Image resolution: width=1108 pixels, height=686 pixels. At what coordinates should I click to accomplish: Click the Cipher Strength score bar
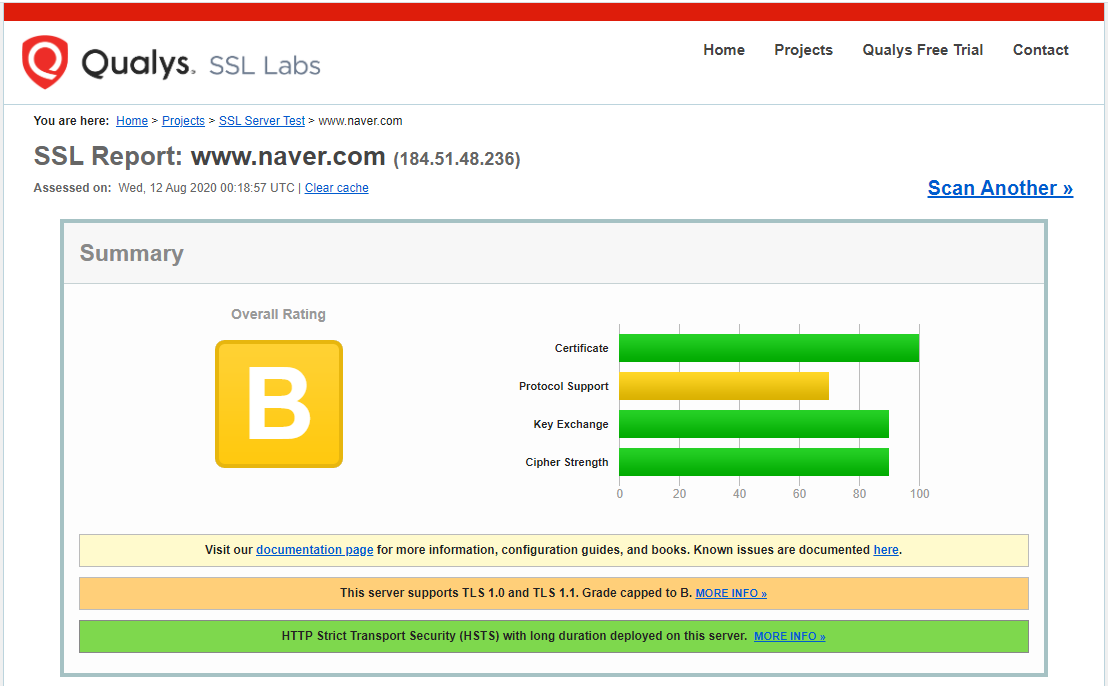pyautogui.click(x=754, y=462)
